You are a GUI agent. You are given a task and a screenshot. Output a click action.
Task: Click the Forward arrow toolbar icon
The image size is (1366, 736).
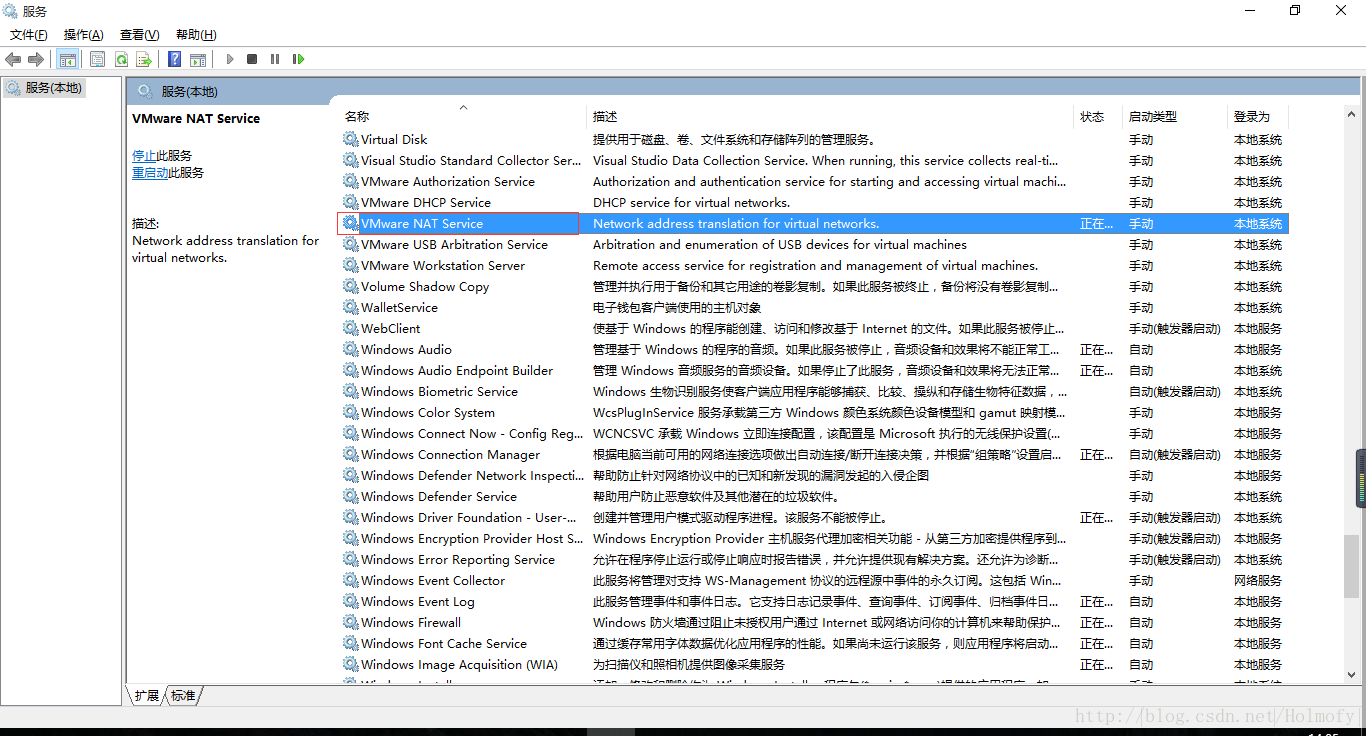pyautogui.click(x=36, y=59)
